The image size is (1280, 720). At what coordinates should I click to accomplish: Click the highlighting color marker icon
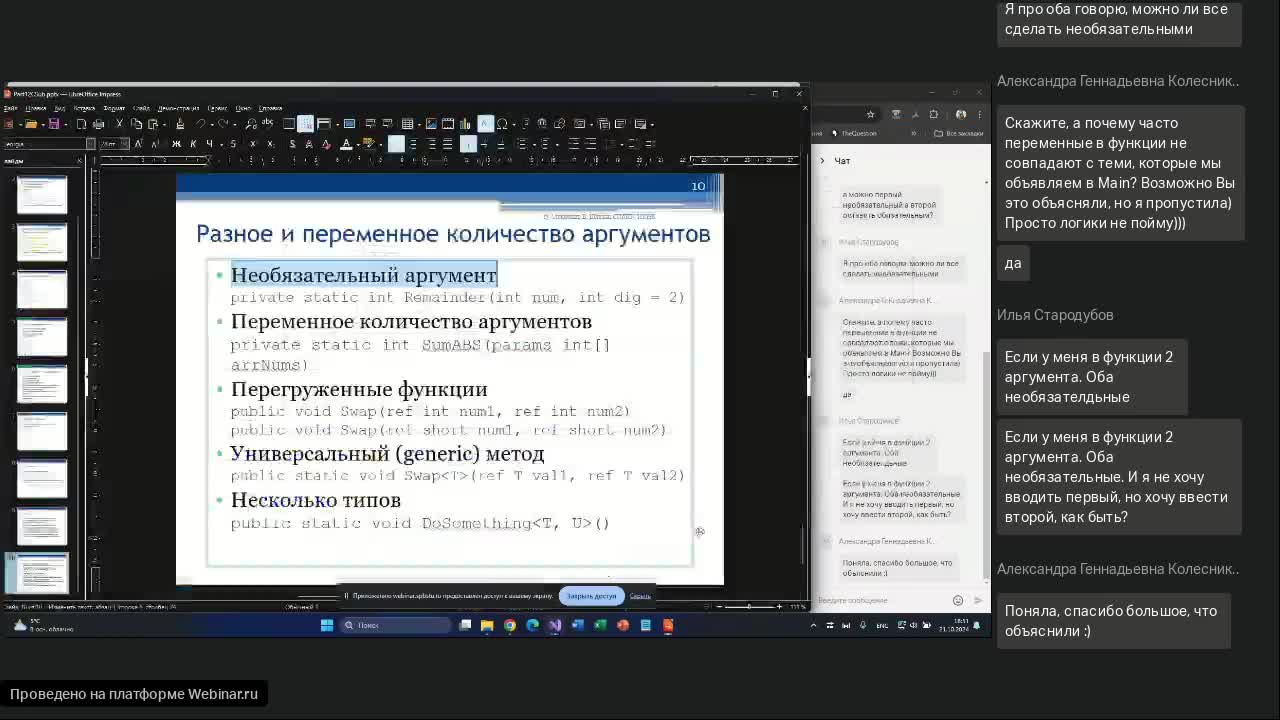pyautogui.click(x=369, y=143)
